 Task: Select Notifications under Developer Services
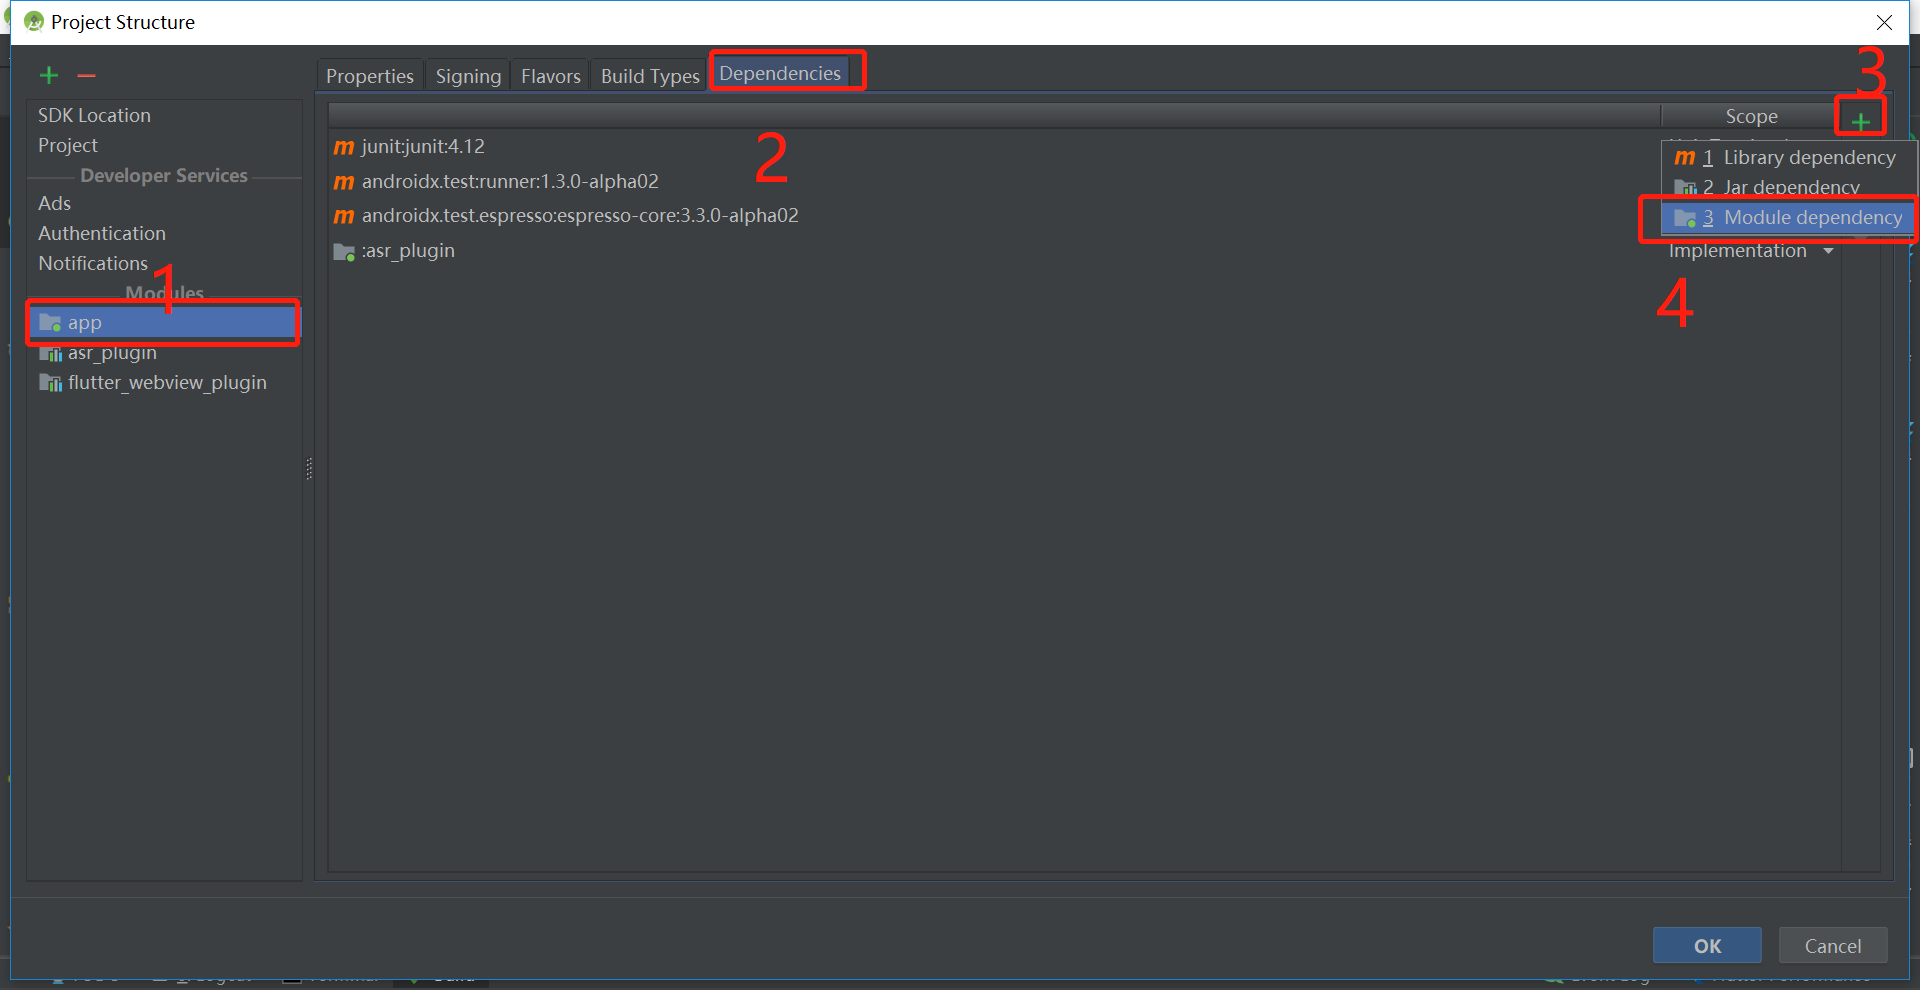coord(165,264)
